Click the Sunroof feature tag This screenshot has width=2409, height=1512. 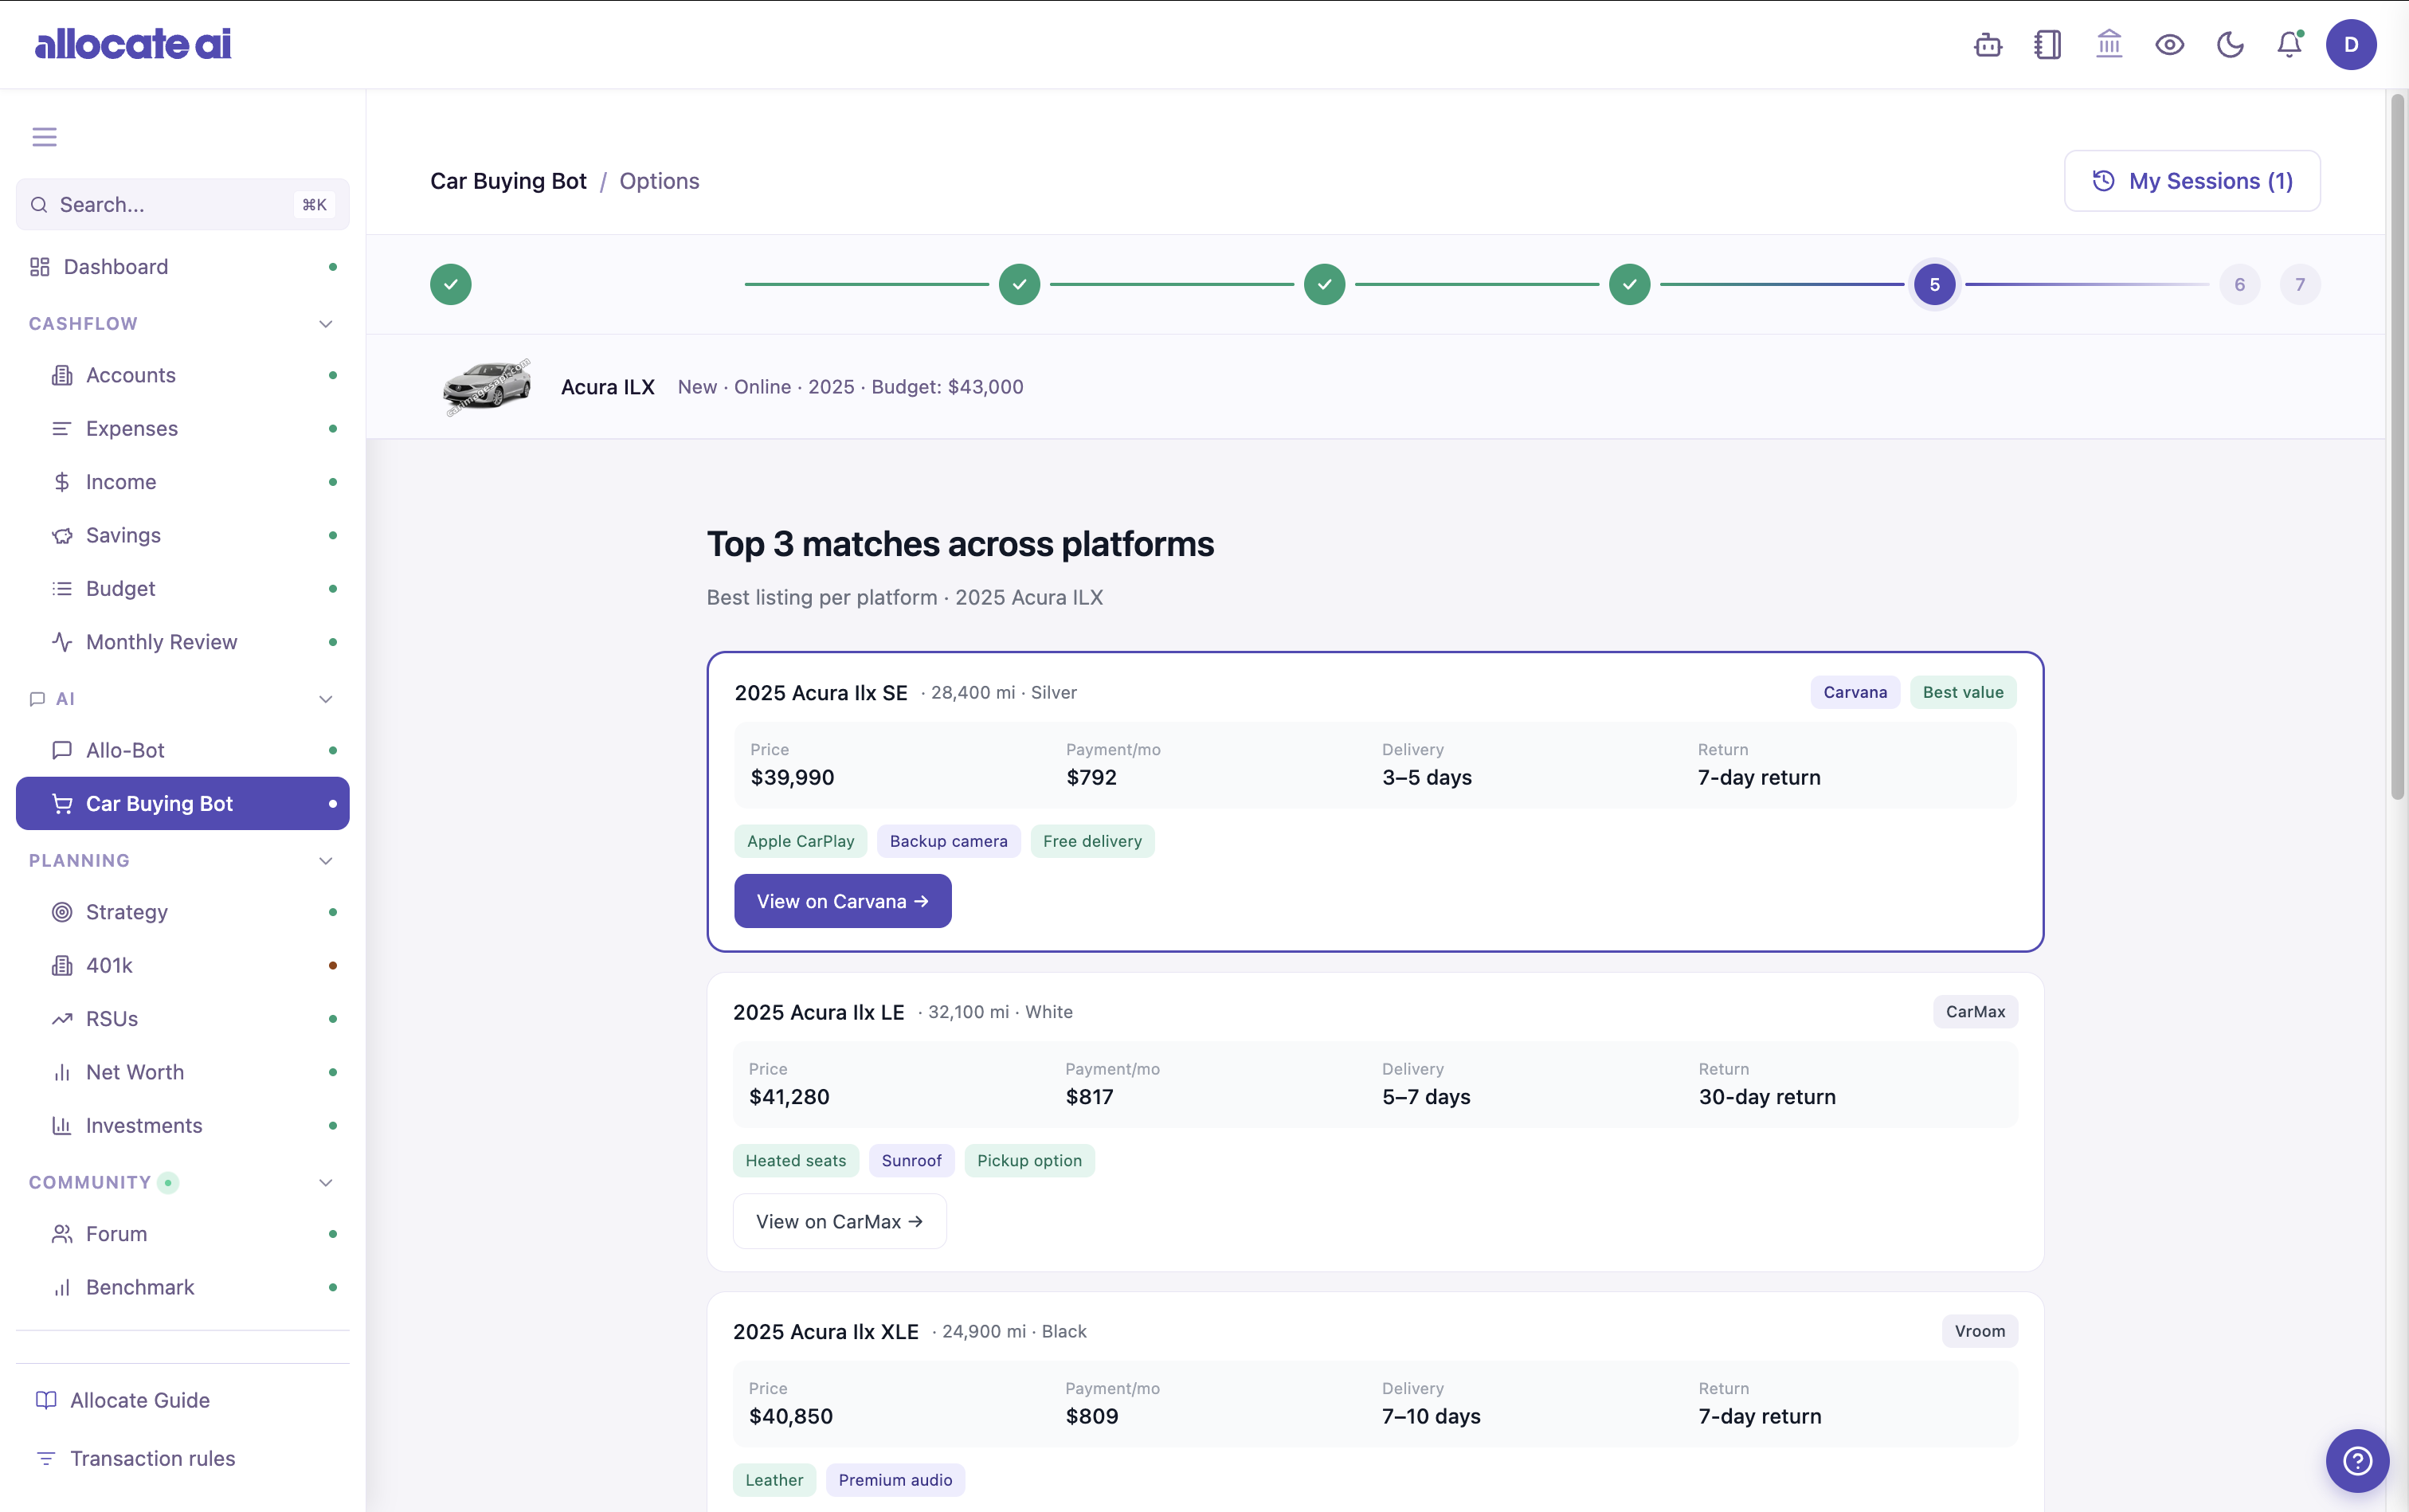[912, 1161]
